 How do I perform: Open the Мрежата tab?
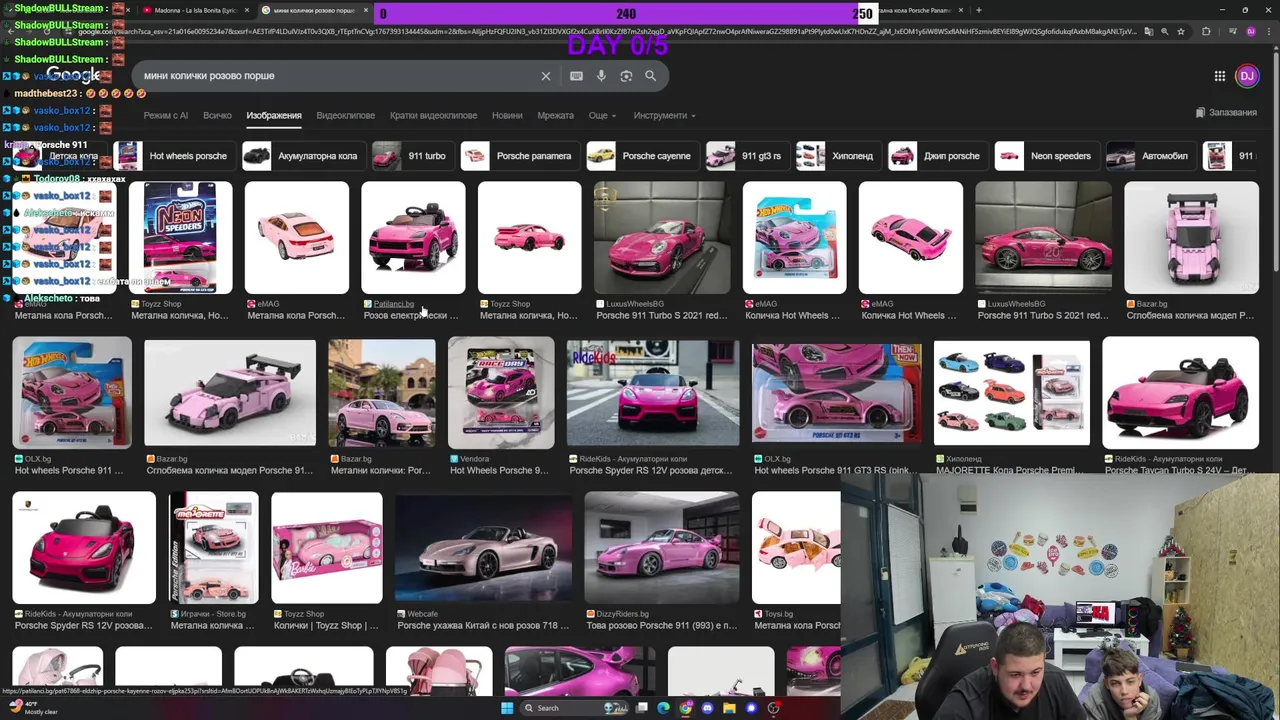pyautogui.click(x=555, y=115)
